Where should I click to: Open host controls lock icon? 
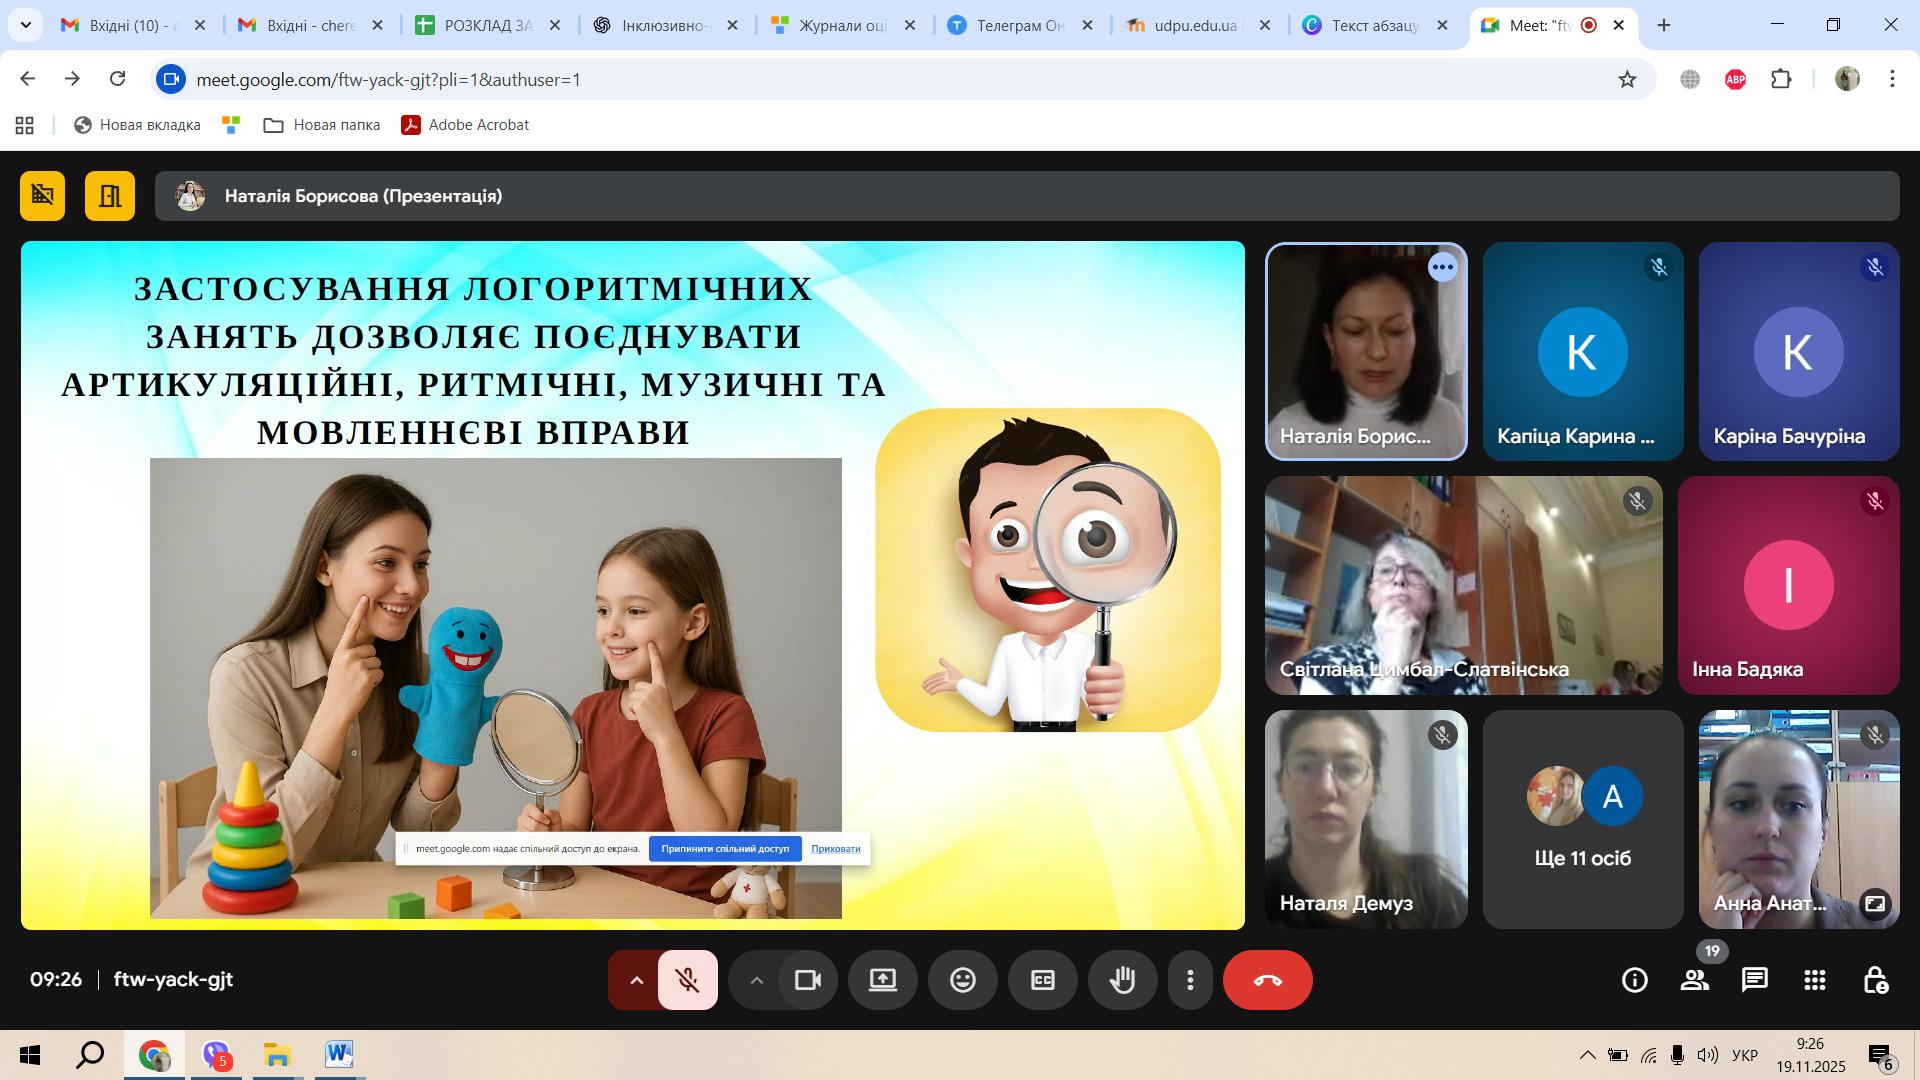tap(1875, 980)
